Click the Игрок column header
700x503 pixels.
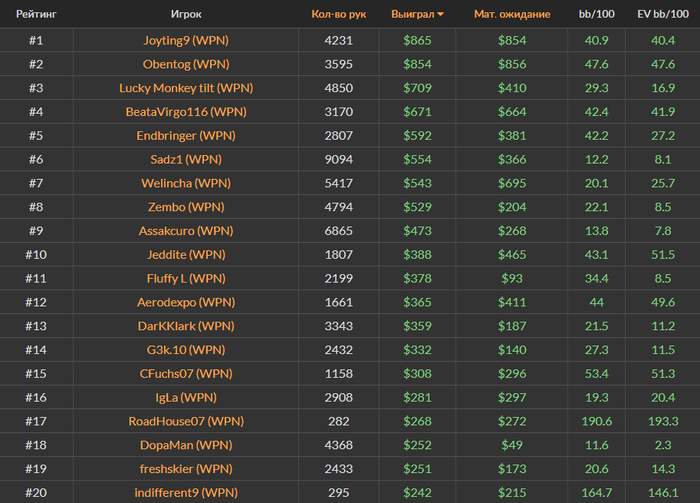coord(186,14)
